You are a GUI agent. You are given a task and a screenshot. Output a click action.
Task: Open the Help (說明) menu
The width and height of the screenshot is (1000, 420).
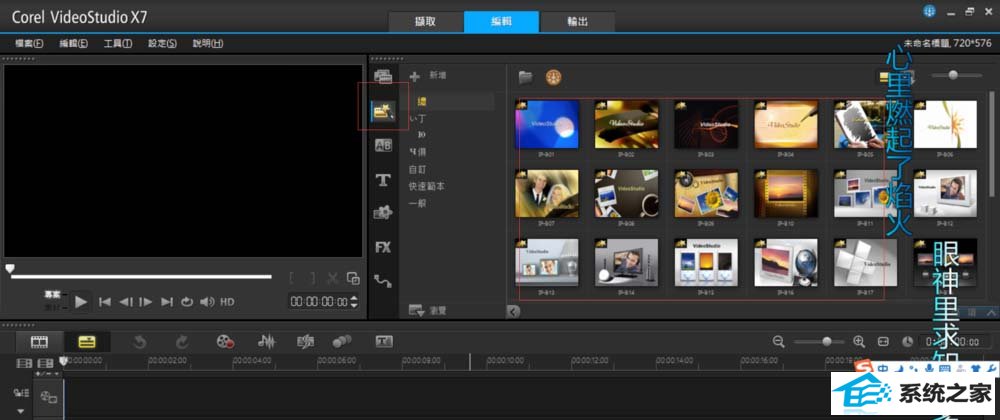coord(207,43)
